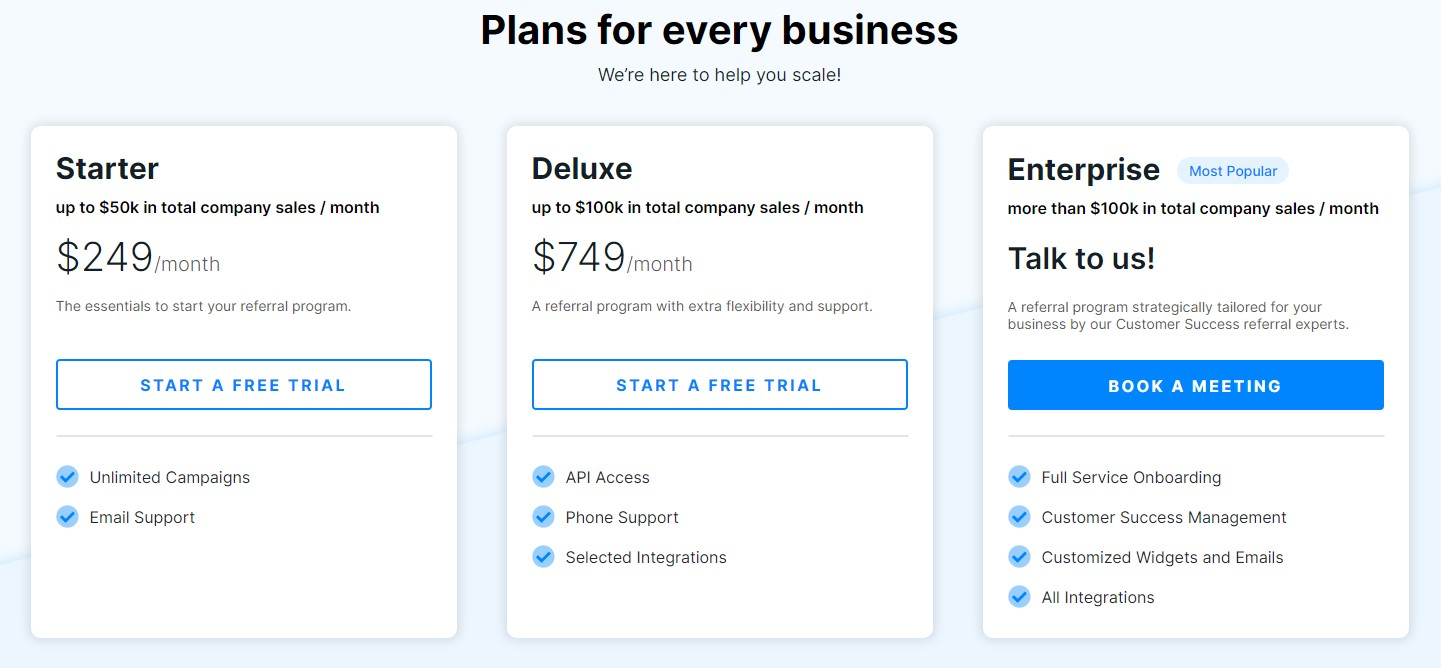Click checkmark beside Customer Success Management
1441x668 pixels.
coord(1019,516)
